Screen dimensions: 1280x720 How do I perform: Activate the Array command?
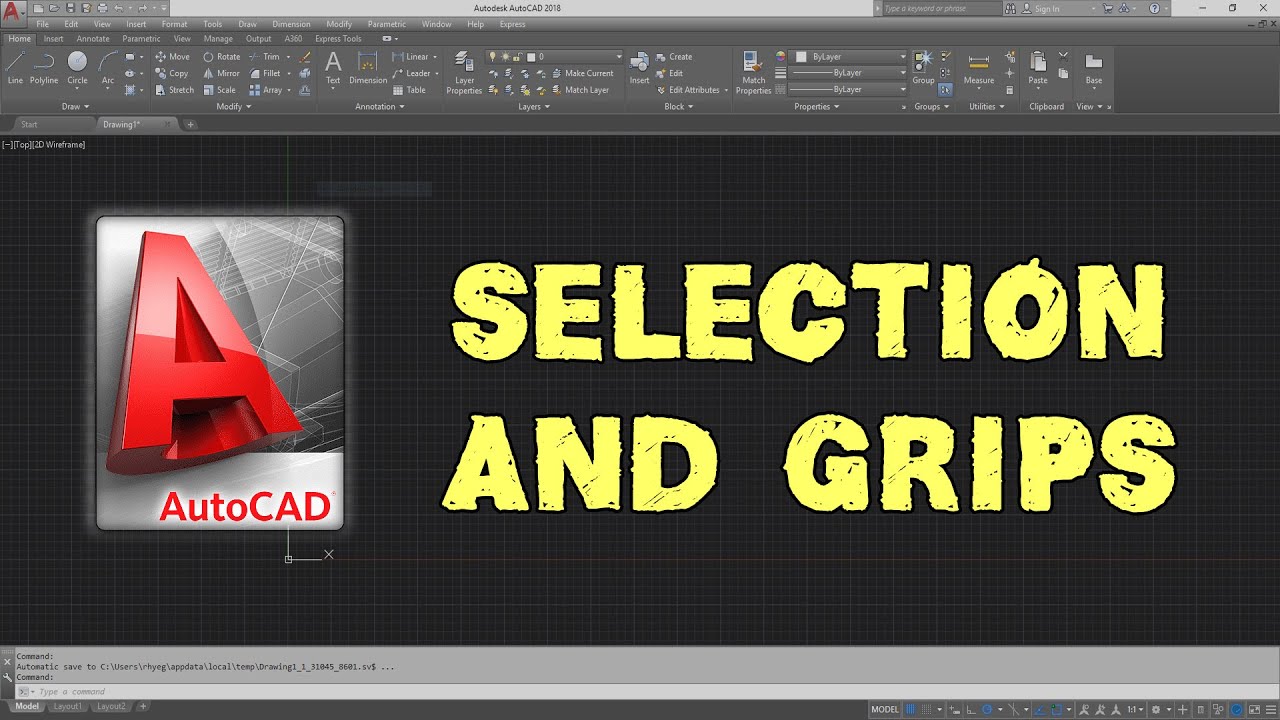(x=266, y=90)
